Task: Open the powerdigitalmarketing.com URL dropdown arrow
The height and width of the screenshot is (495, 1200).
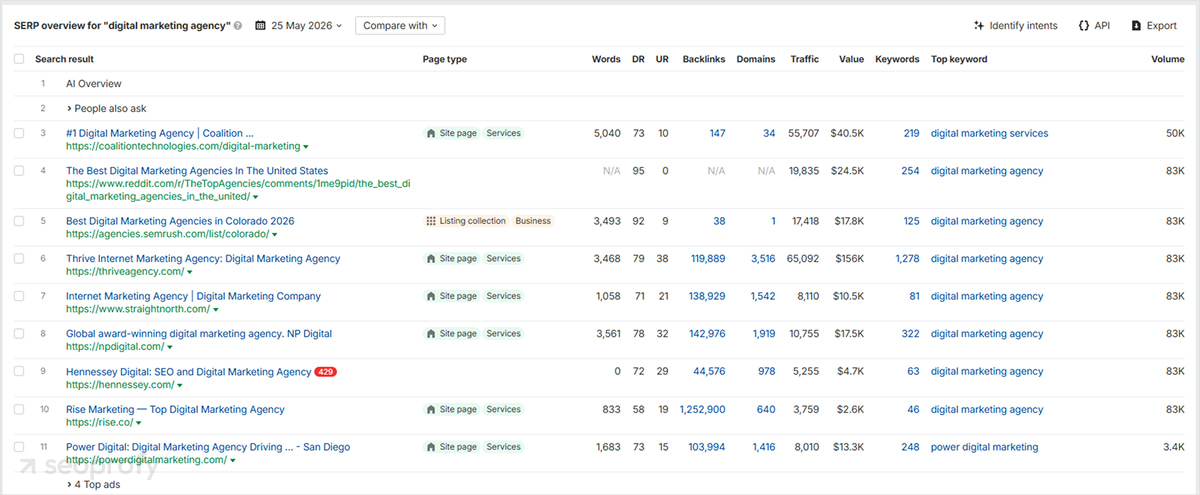Action: (233, 460)
